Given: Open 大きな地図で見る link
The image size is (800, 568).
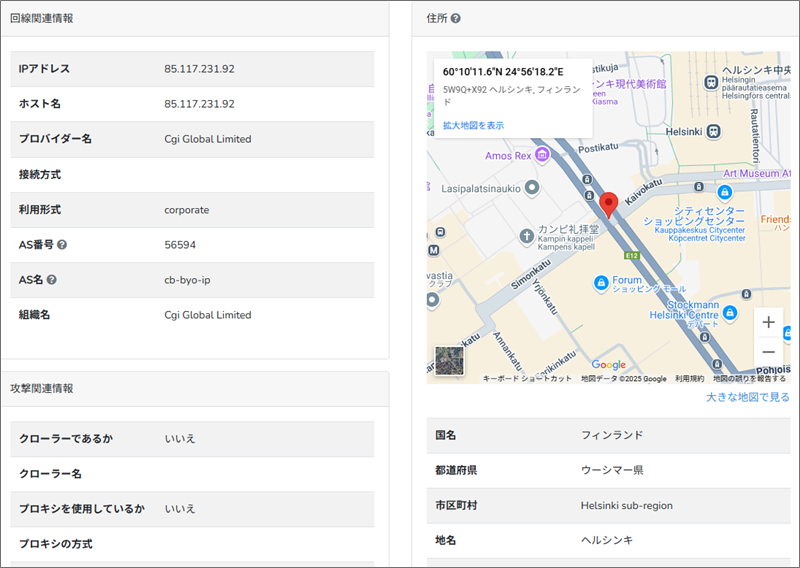Looking at the screenshot, I should pos(747,397).
